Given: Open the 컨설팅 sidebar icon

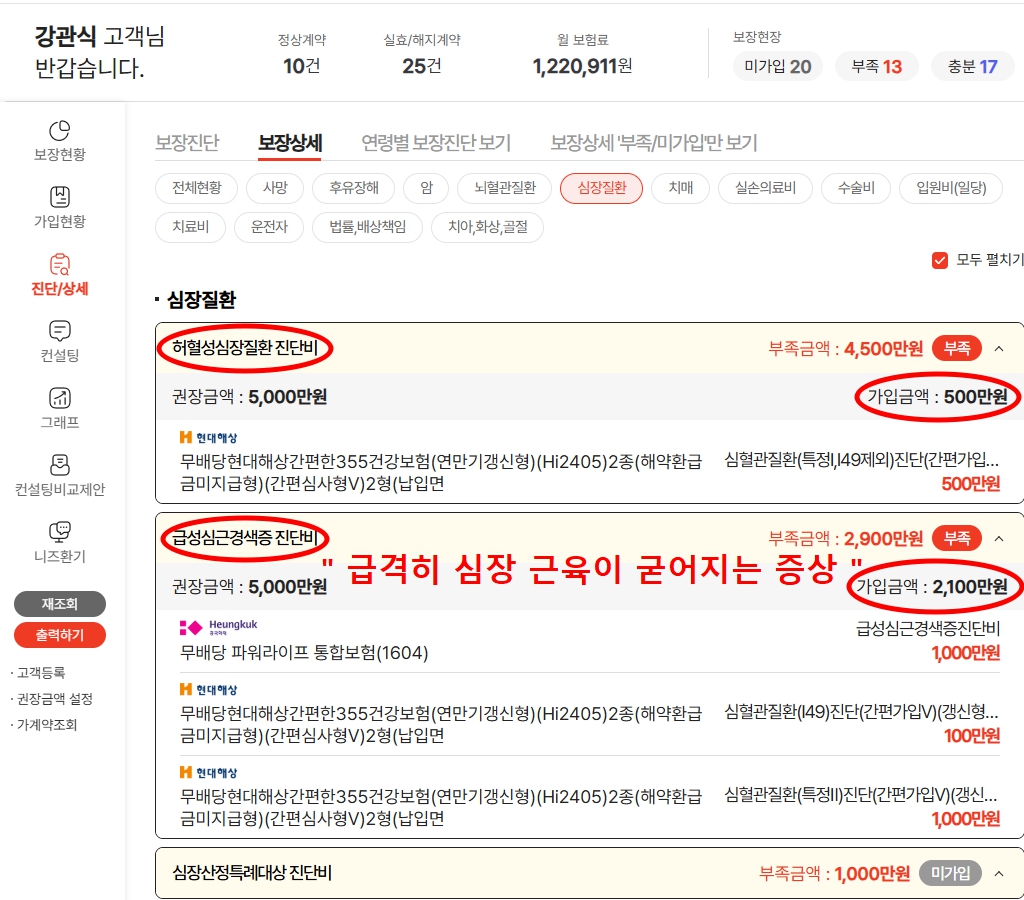Looking at the screenshot, I should [59, 331].
